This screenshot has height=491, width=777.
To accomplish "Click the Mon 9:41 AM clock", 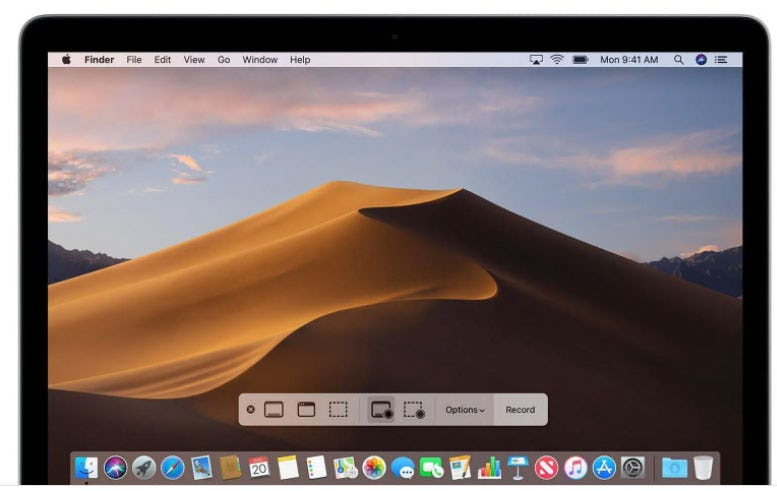I will point(629,59).
